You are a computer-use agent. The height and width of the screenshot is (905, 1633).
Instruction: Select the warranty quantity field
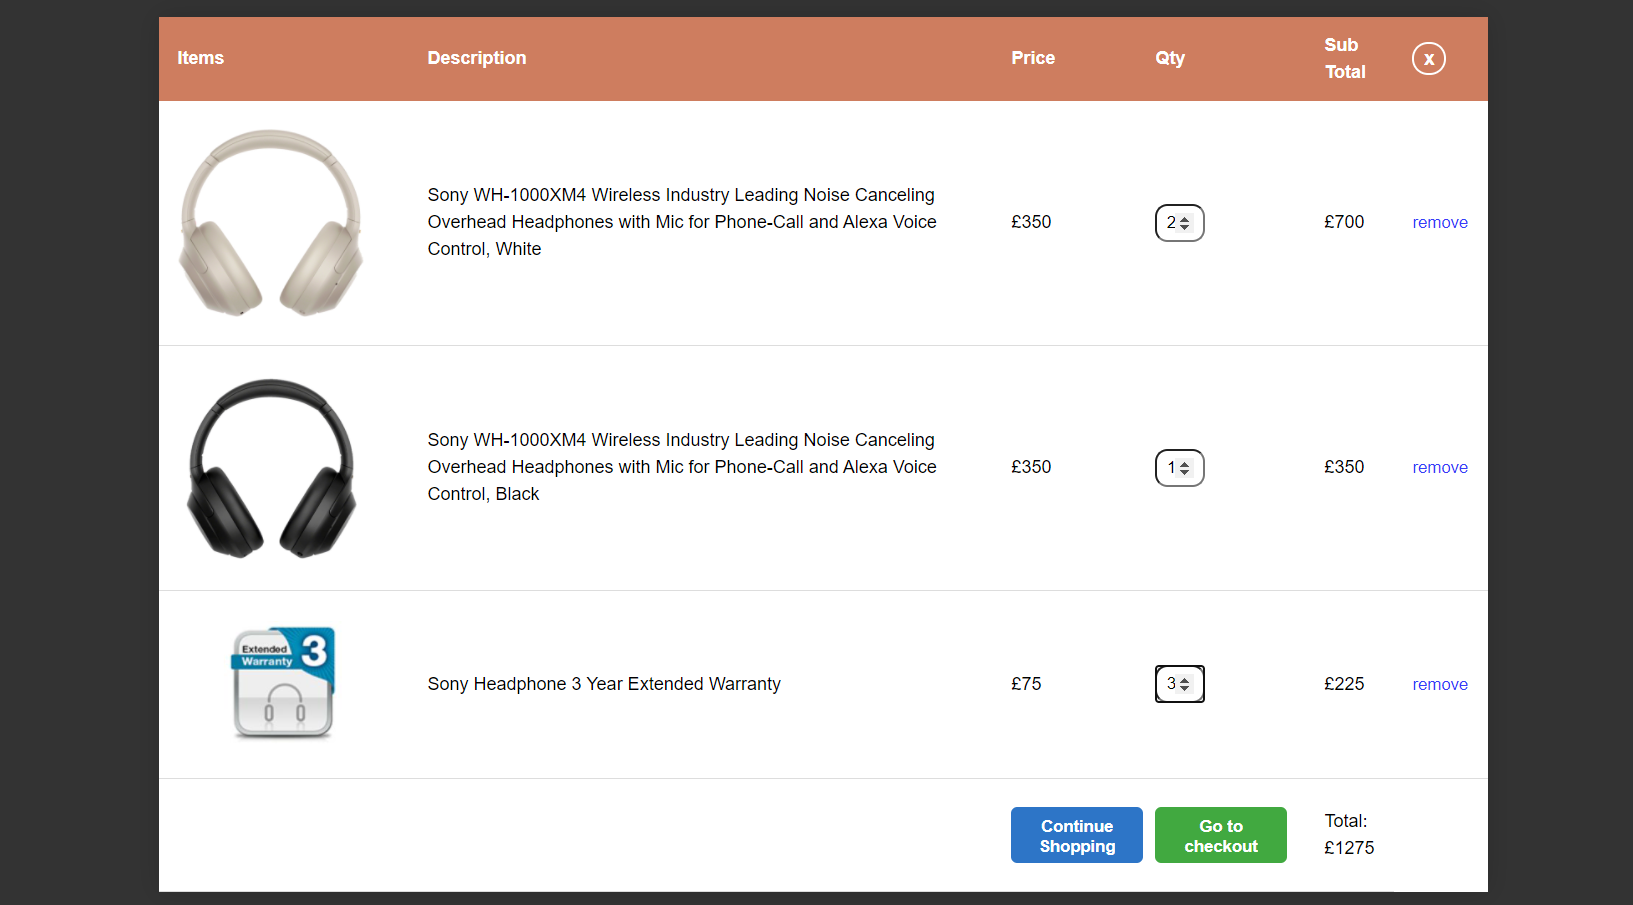[x=1172, y=684]
